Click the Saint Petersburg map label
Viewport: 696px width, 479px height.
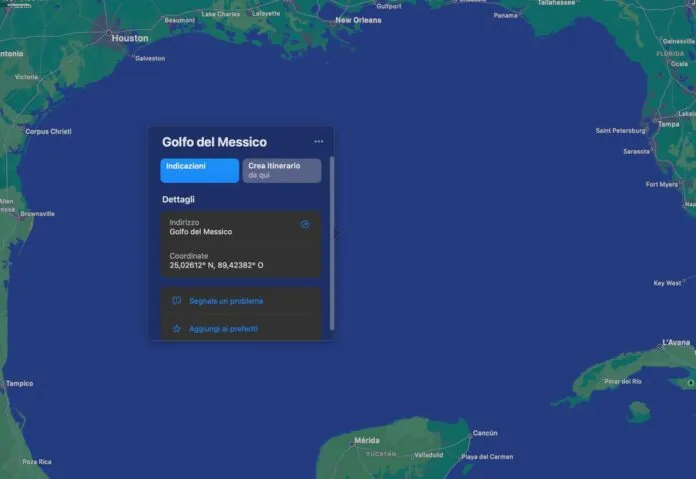coord(621,131)
